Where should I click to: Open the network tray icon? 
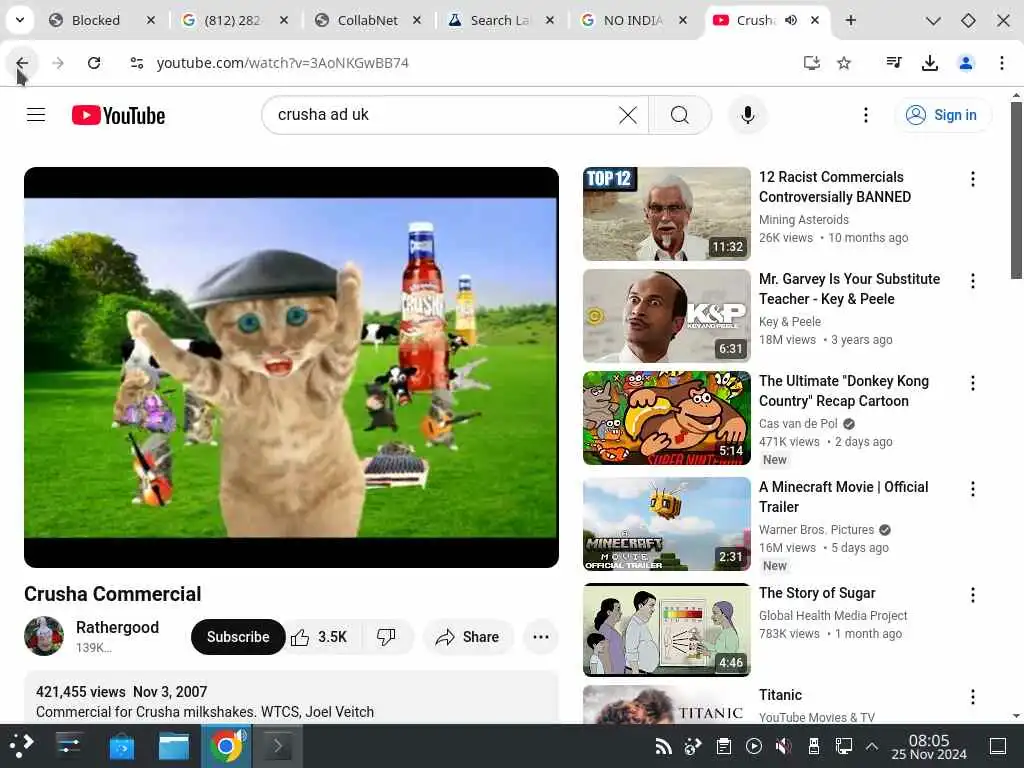pos(843,746)
